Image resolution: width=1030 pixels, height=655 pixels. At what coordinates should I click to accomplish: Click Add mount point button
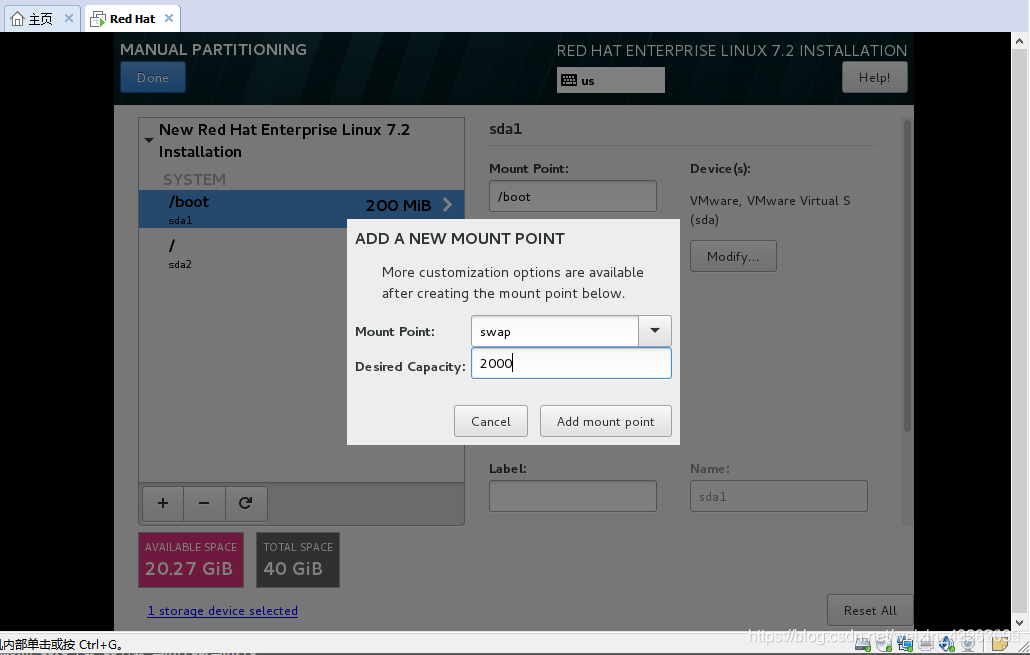coord(606,421)
